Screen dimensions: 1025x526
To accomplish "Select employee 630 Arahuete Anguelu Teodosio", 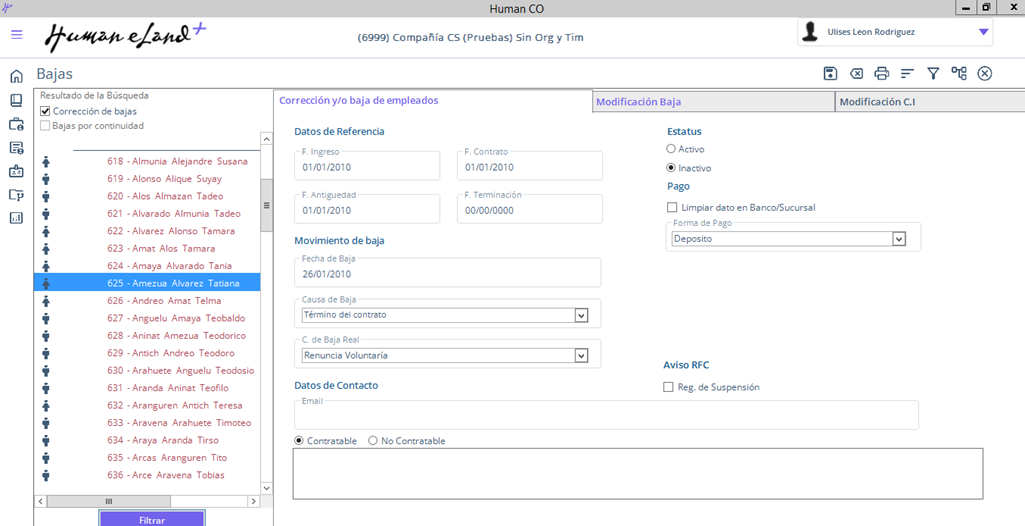I will [x=180, y=370].
